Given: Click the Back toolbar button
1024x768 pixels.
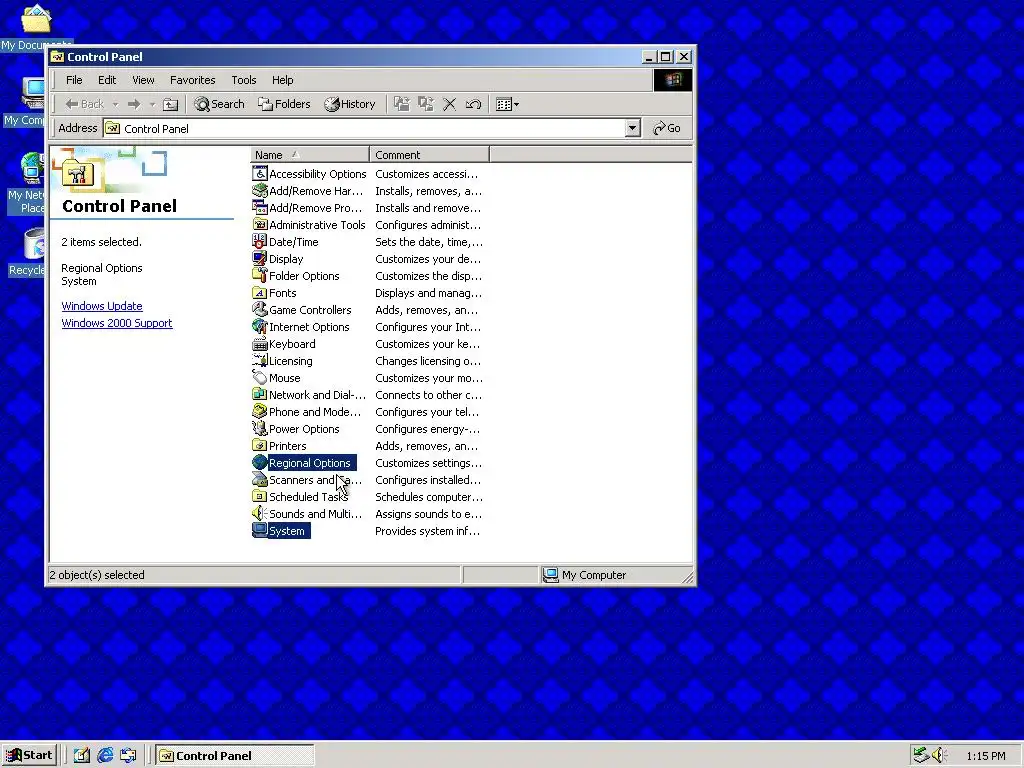Looking at the screenshot, I should tap(85, 104).
